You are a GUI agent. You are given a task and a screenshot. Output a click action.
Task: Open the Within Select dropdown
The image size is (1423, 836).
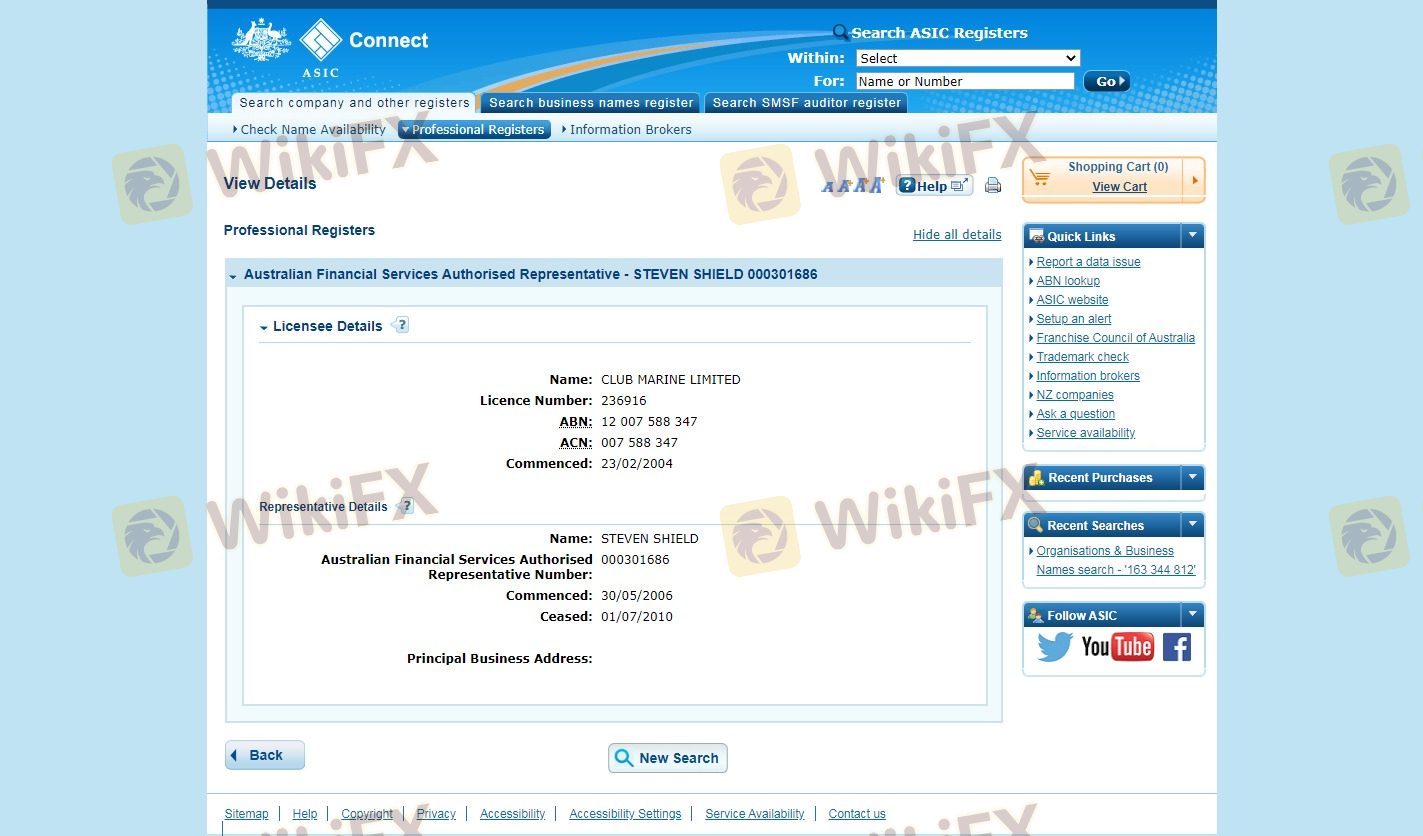click(x=967, y=58)
